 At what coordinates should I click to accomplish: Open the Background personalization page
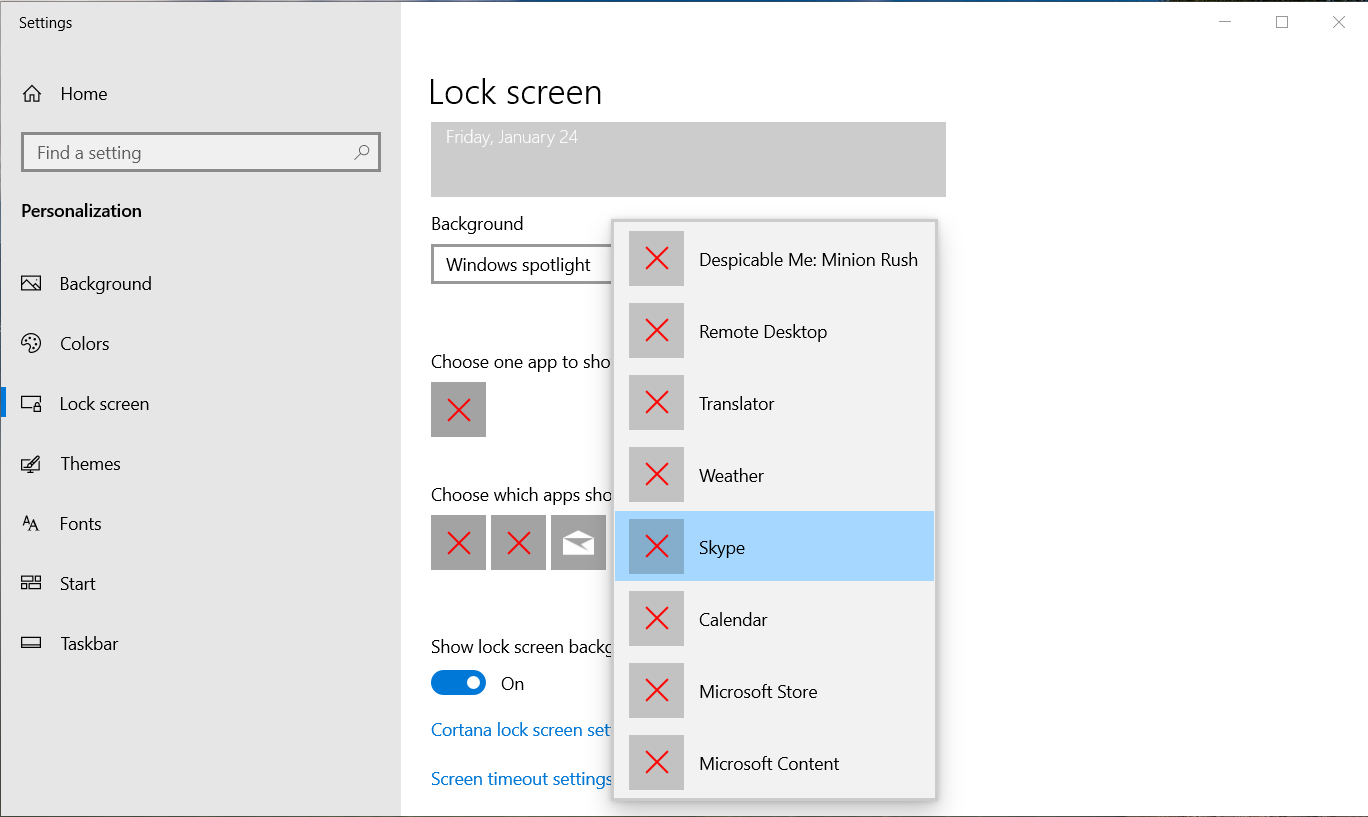pyautogui.click(x=200, y=284)
